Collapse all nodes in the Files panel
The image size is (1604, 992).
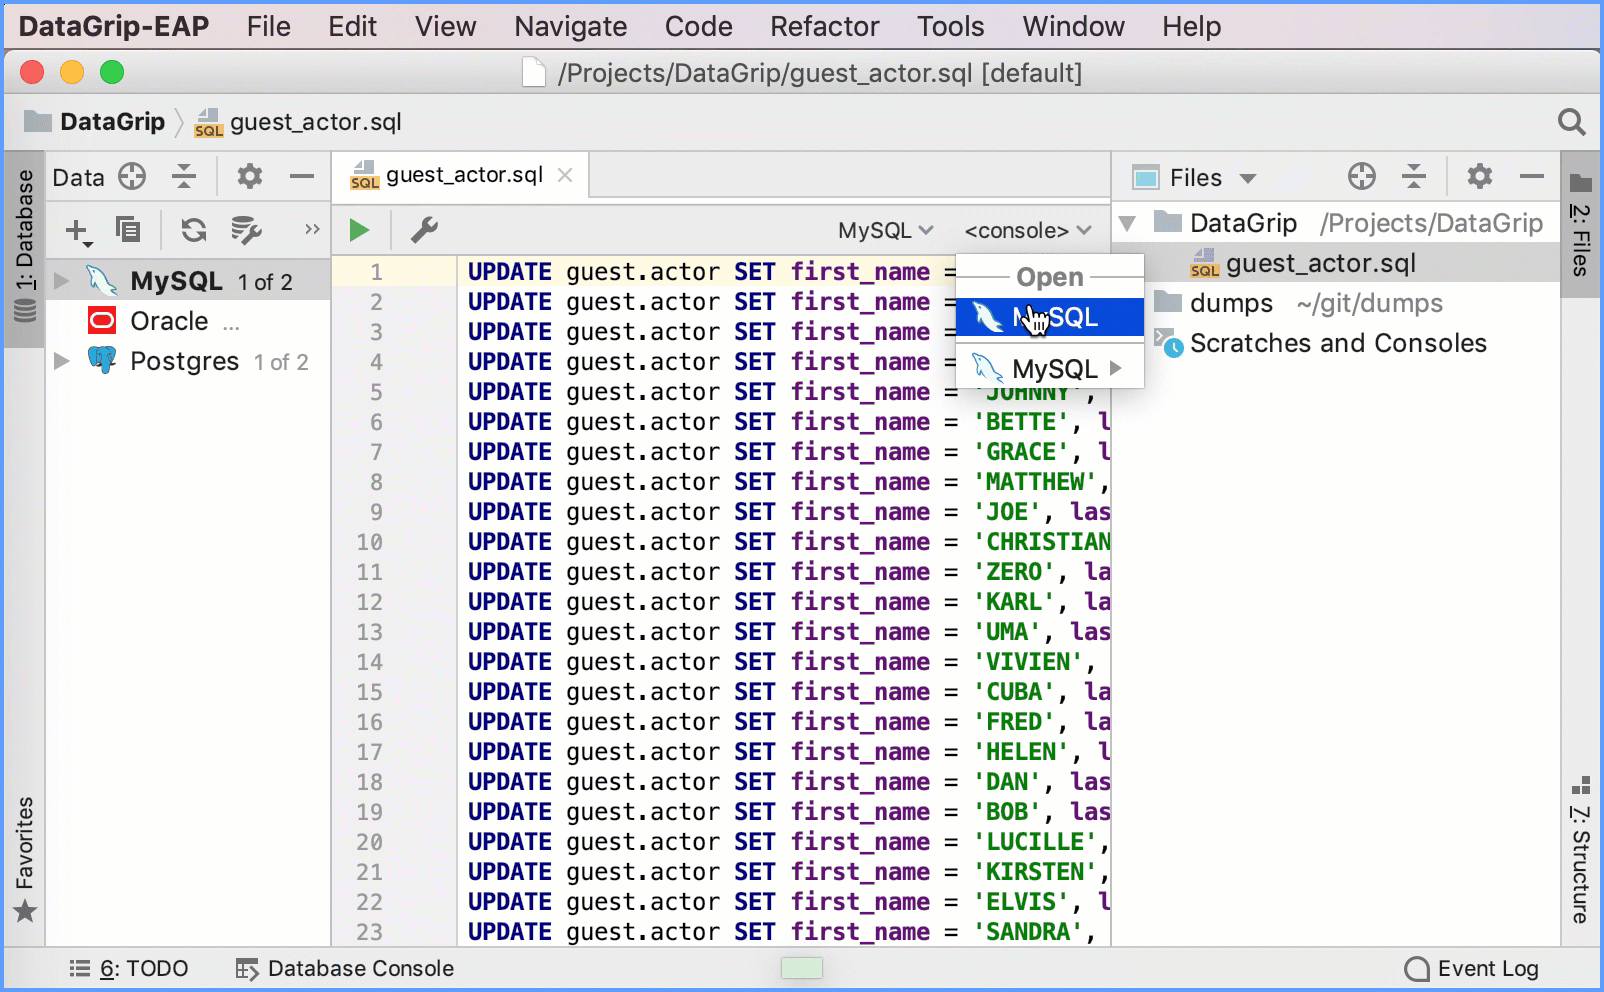(1414, 177)
